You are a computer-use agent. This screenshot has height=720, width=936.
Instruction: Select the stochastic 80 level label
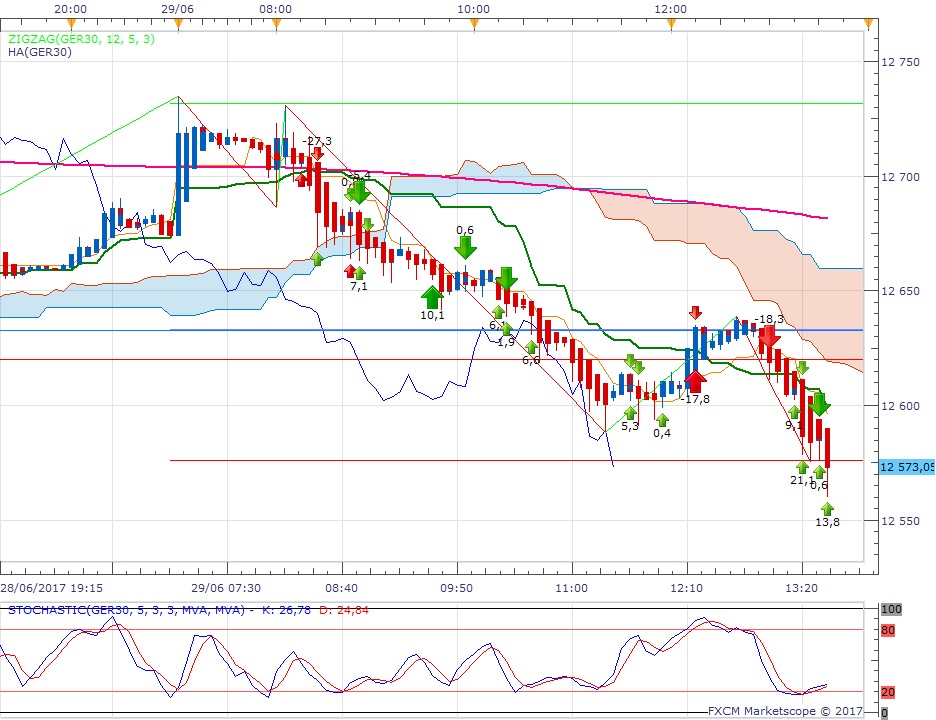point(888,630)
